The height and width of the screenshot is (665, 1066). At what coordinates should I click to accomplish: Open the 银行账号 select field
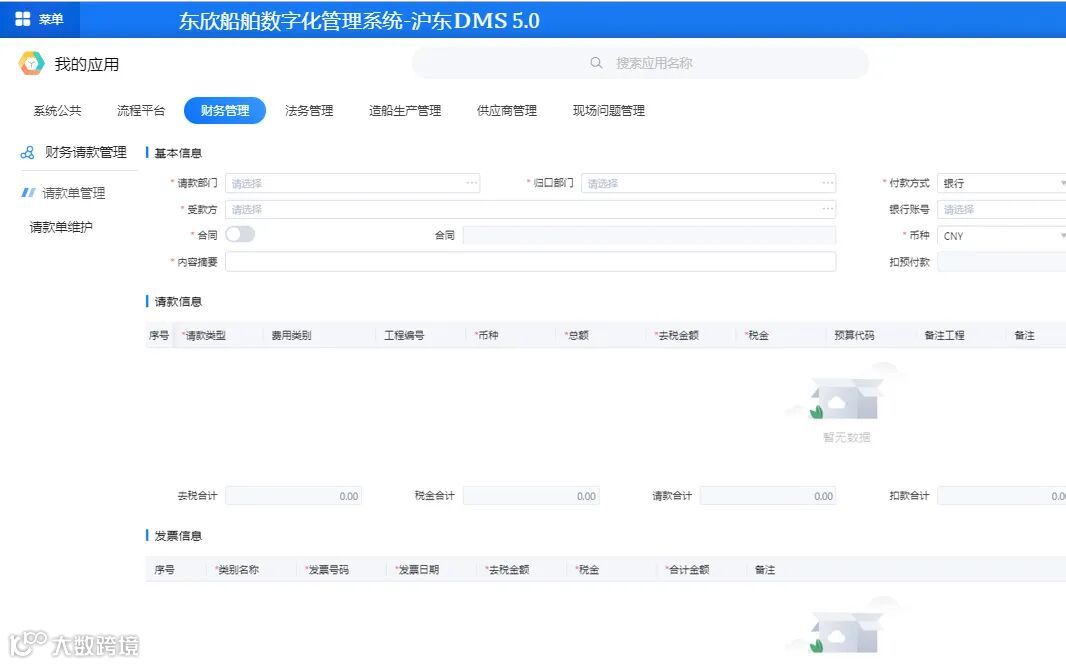tap(1001, 209)
